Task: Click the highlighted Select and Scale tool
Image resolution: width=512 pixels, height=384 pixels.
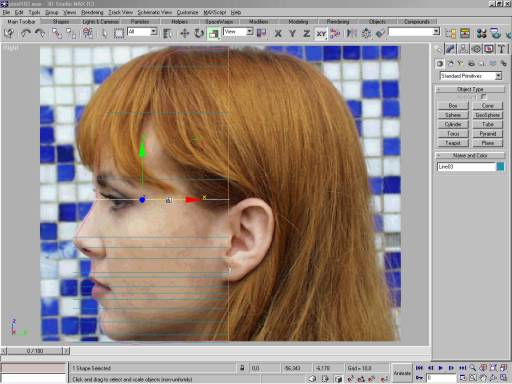Action: 214,33
